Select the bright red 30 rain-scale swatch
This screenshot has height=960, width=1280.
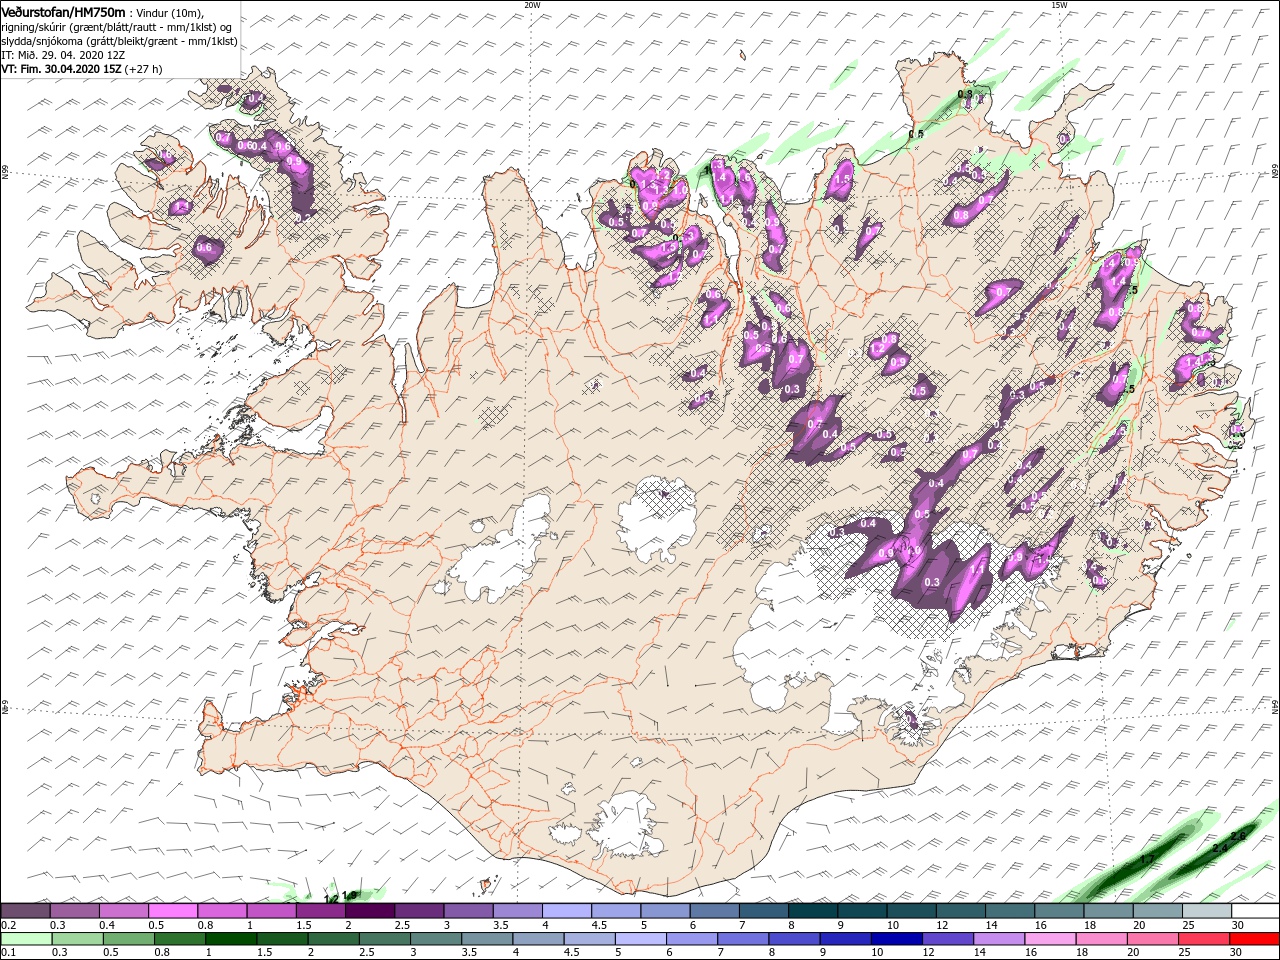pos(1254,938)
